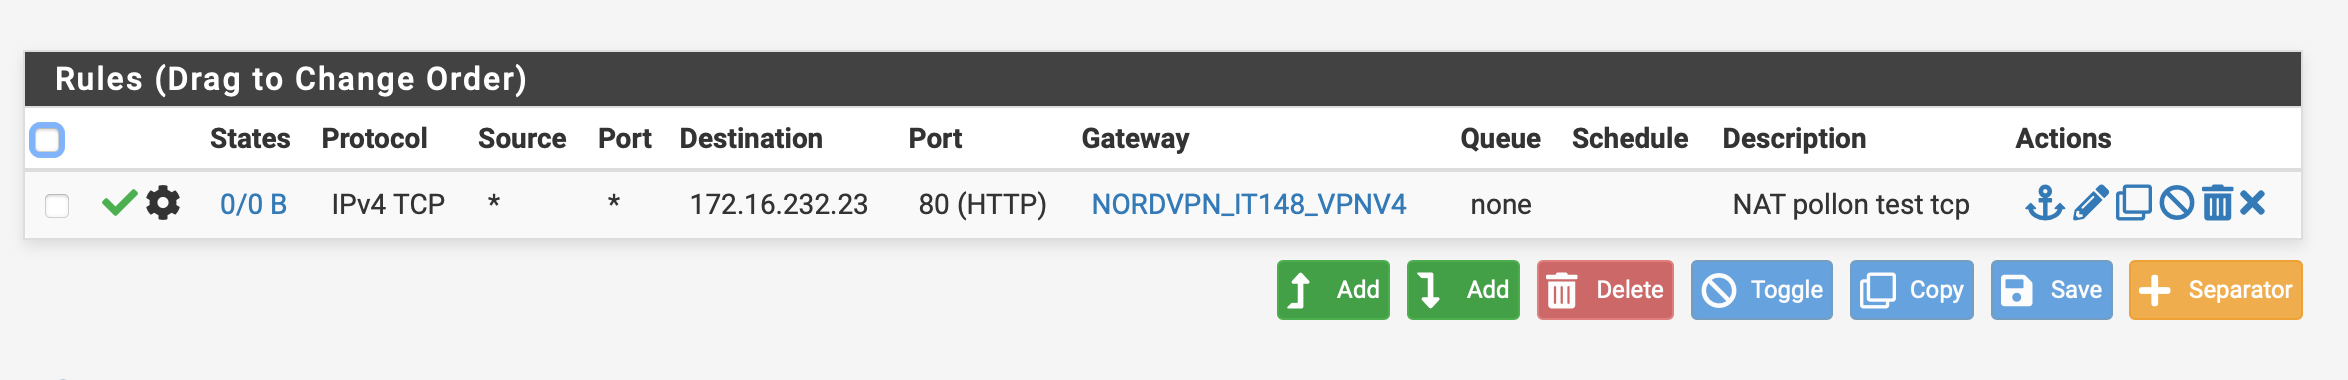The image size is (2348, 380).
Task: Add a rule to the end of the list
Action: (1463, 290)
